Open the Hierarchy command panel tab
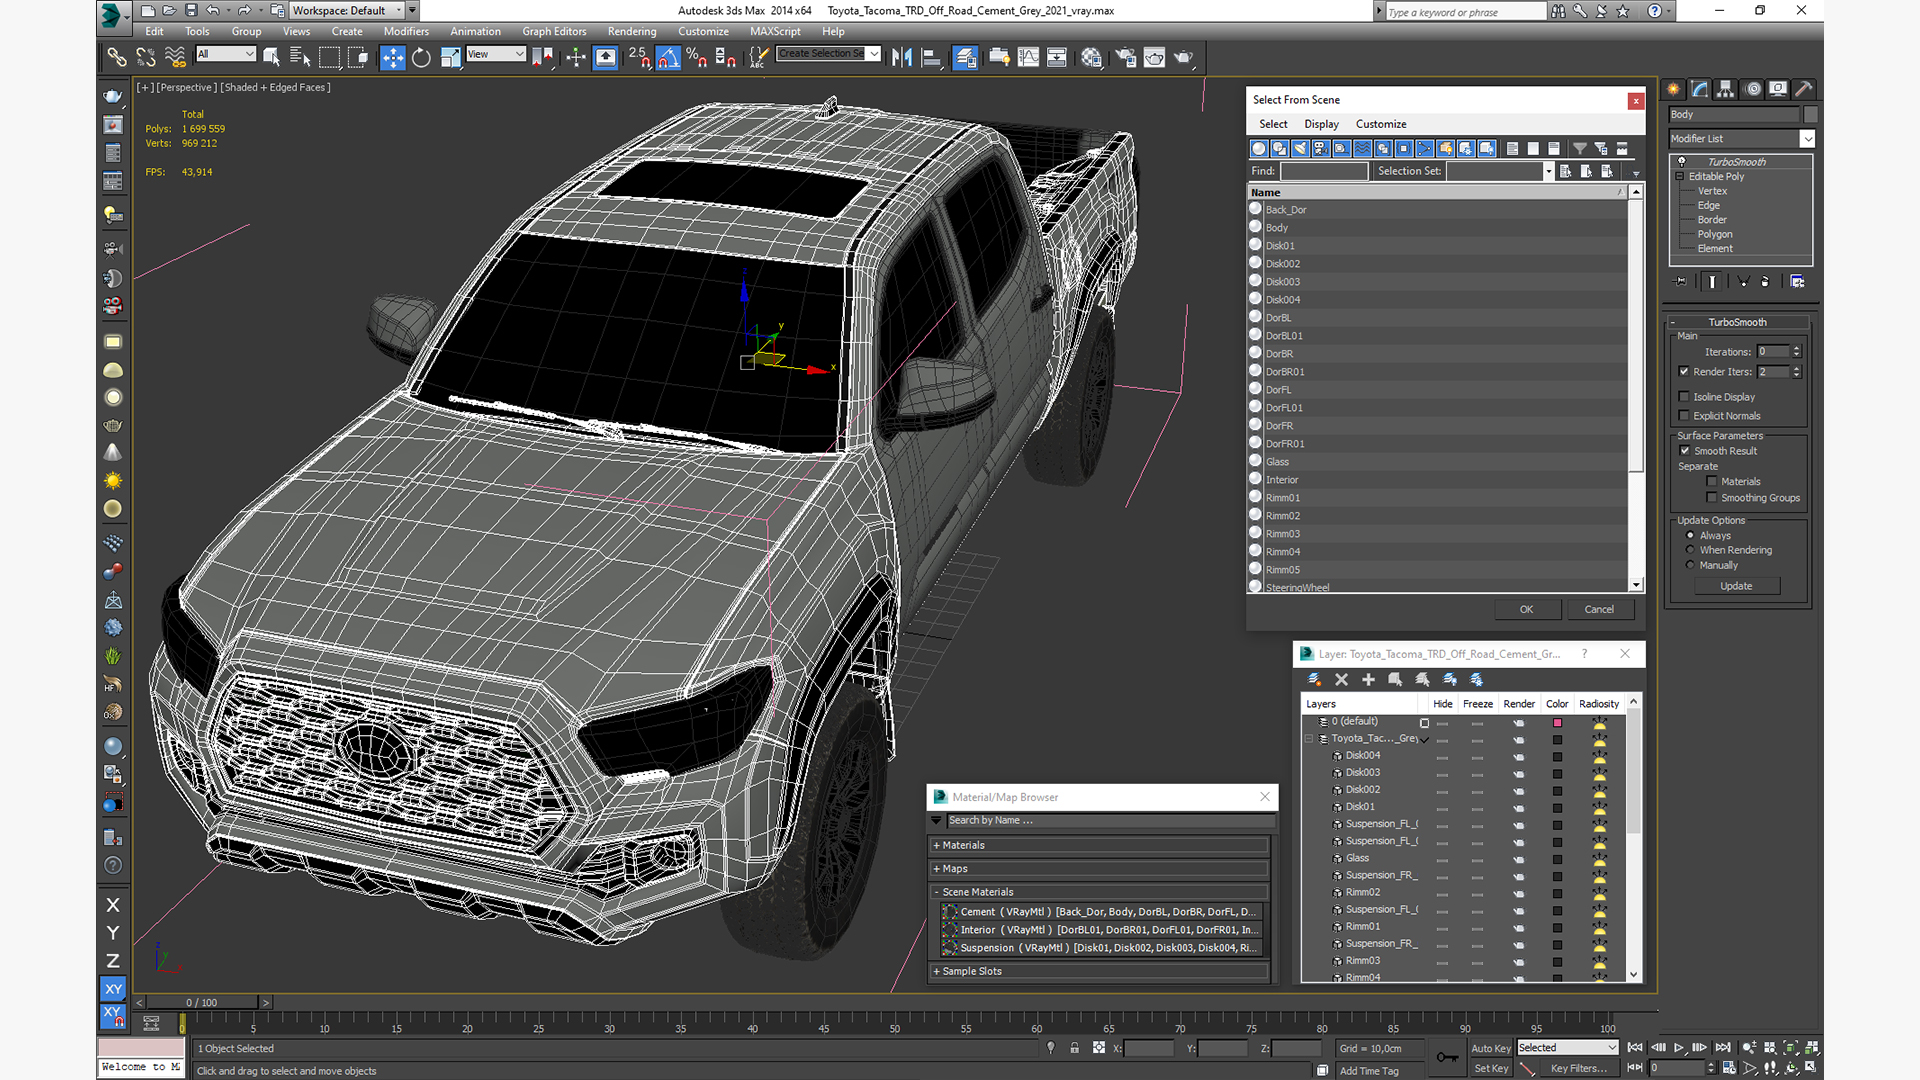The image size is (1920, 1080). (1726, 89)
